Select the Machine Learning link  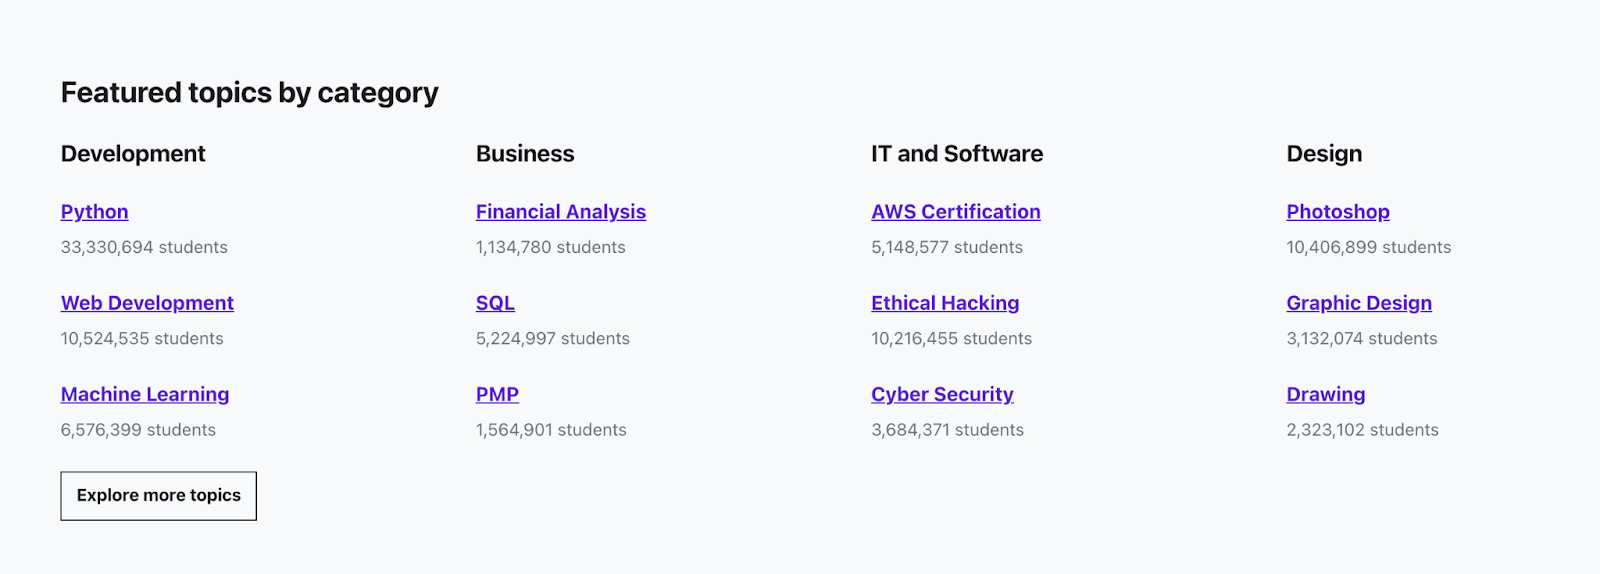(x=145, y=394)
